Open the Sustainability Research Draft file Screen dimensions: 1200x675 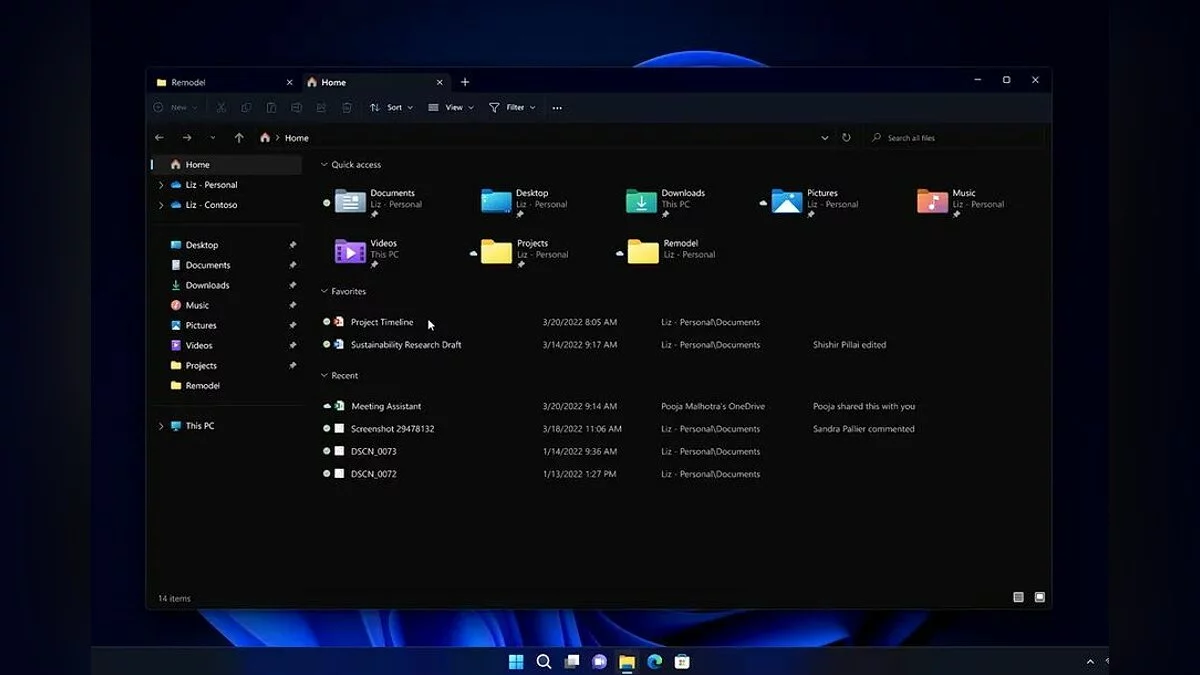pos(405,345)
